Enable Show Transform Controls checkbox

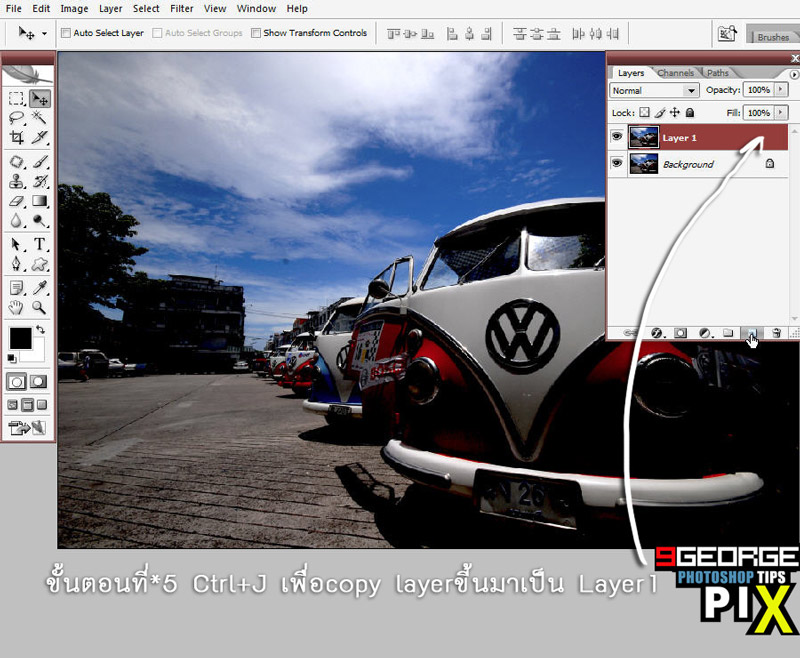[x=256, y=33]
